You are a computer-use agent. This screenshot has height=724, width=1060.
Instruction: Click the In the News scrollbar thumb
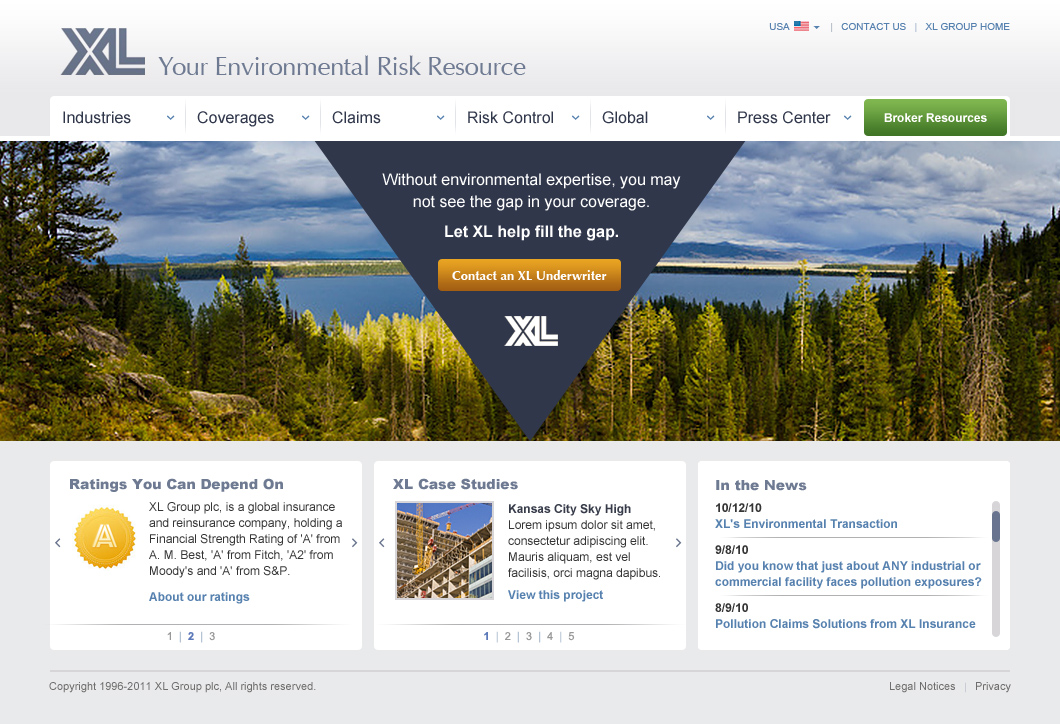pos(996,526)
